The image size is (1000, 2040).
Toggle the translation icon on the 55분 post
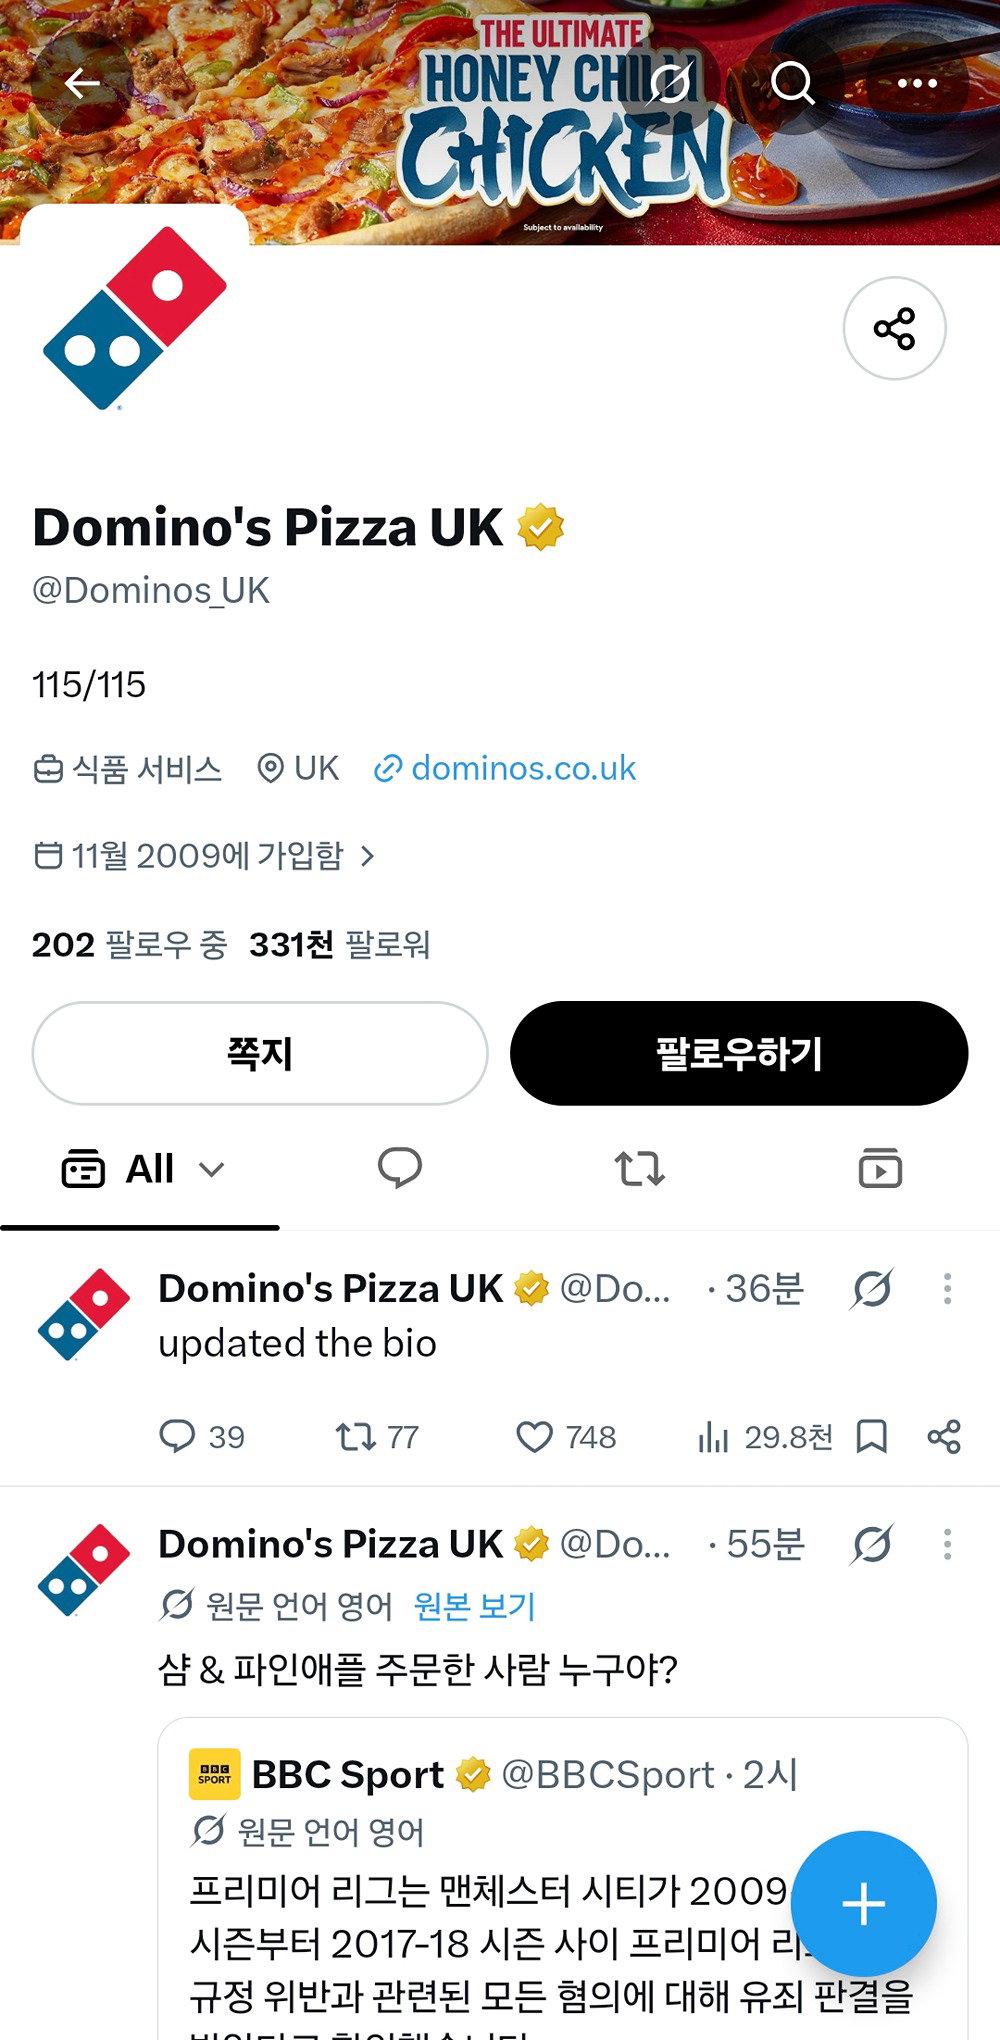point(871,1545)
